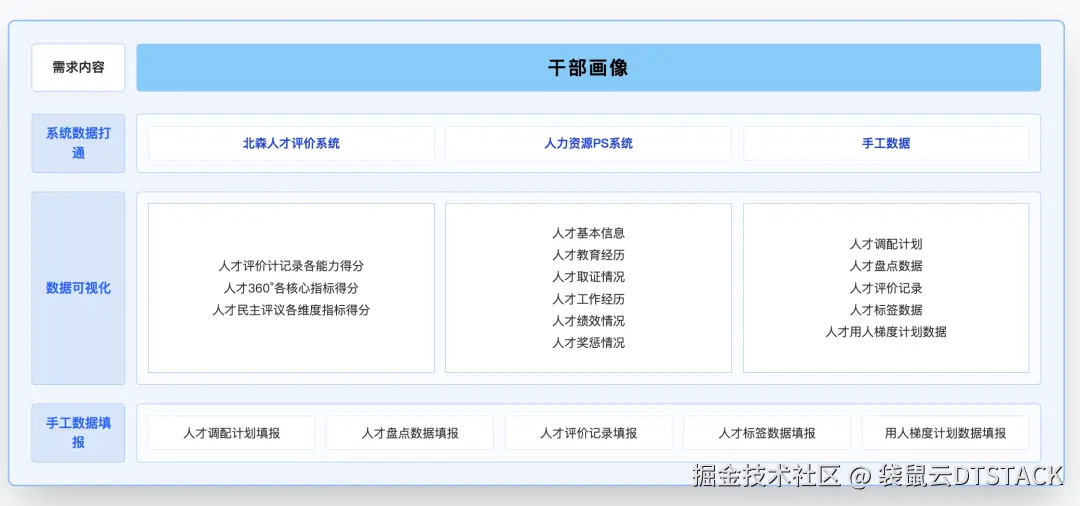The width and height of the screenshot is (1080, 506).
Task: Open the 用人梯度计划数据填报 box
Action: point(945,433)
